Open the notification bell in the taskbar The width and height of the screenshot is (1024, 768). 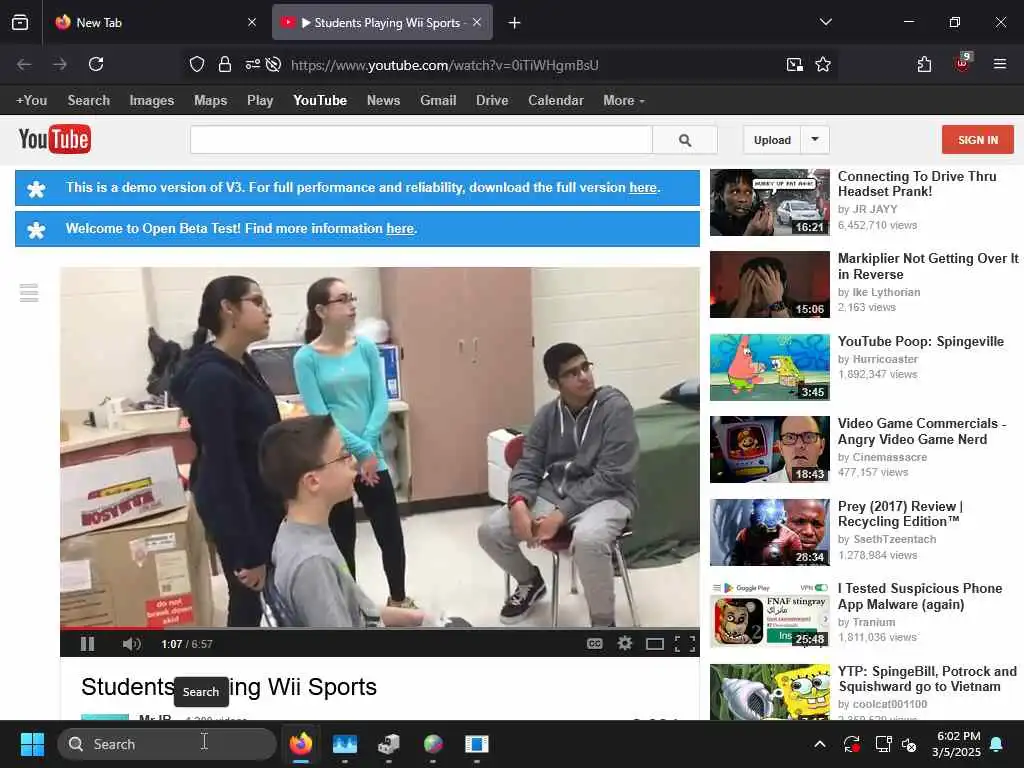997,744
